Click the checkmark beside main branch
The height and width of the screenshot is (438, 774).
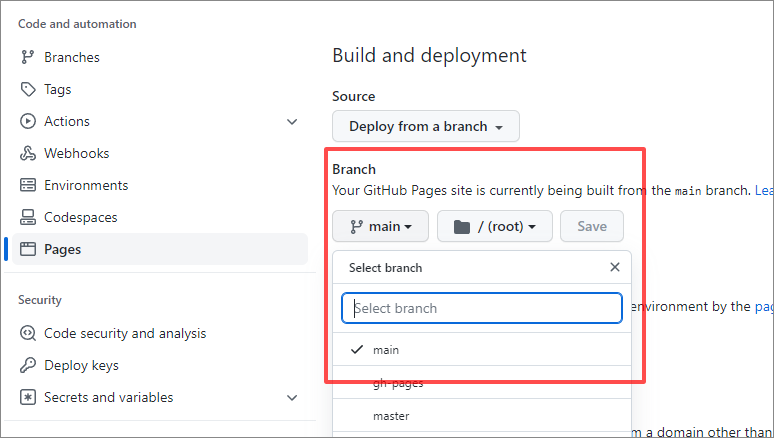click(x=357, y=350)
